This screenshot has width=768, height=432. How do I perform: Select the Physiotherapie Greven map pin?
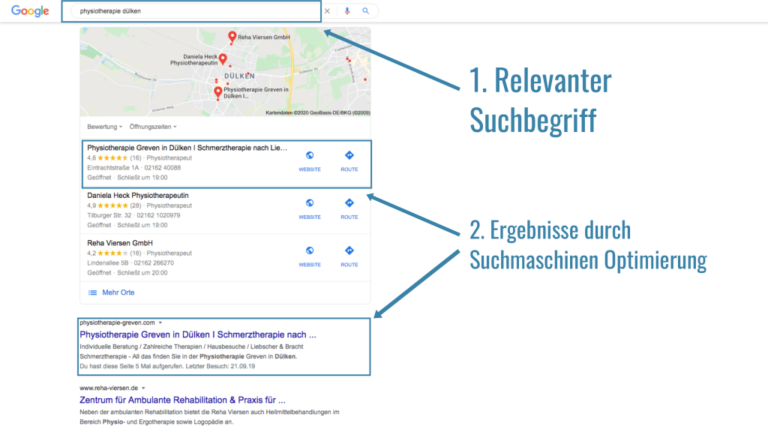[218, 93]
